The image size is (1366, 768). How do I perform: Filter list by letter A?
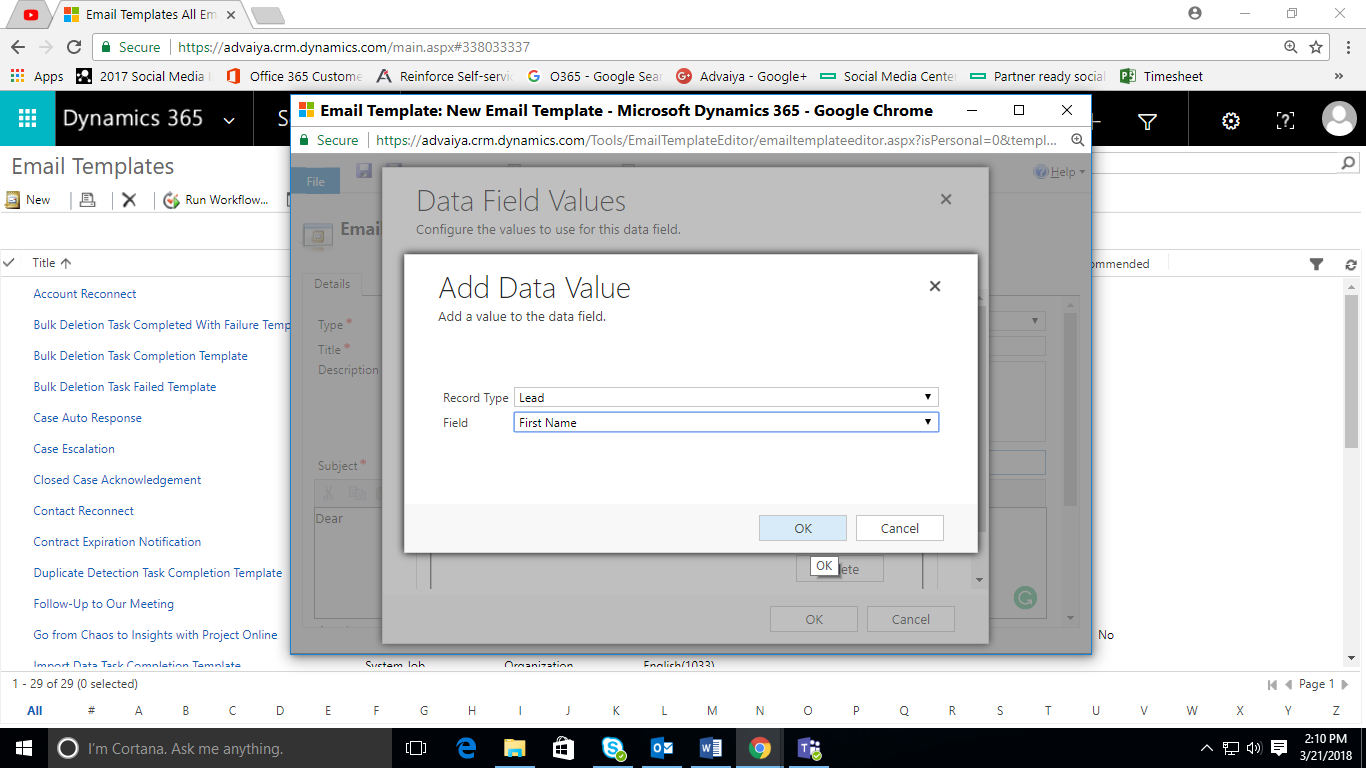pyautogui.click(x=139, y=711)
